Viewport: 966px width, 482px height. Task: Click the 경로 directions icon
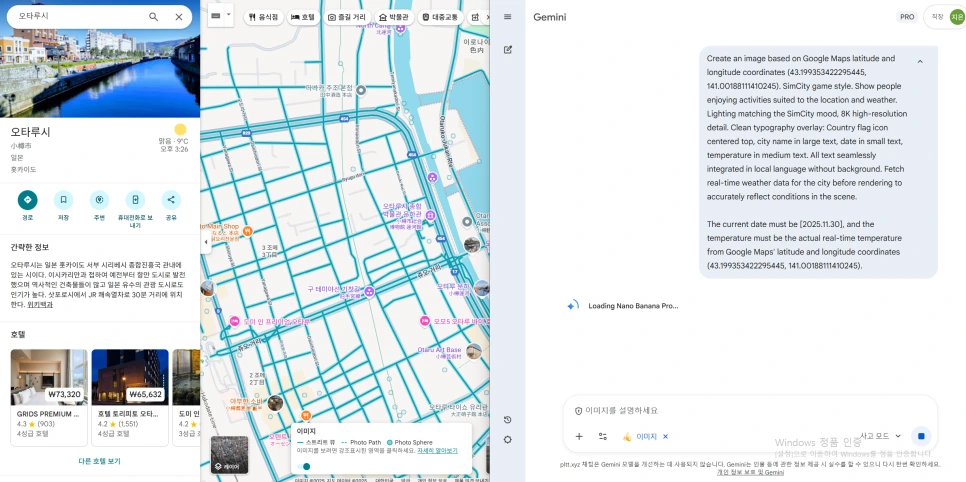point(27,200)
